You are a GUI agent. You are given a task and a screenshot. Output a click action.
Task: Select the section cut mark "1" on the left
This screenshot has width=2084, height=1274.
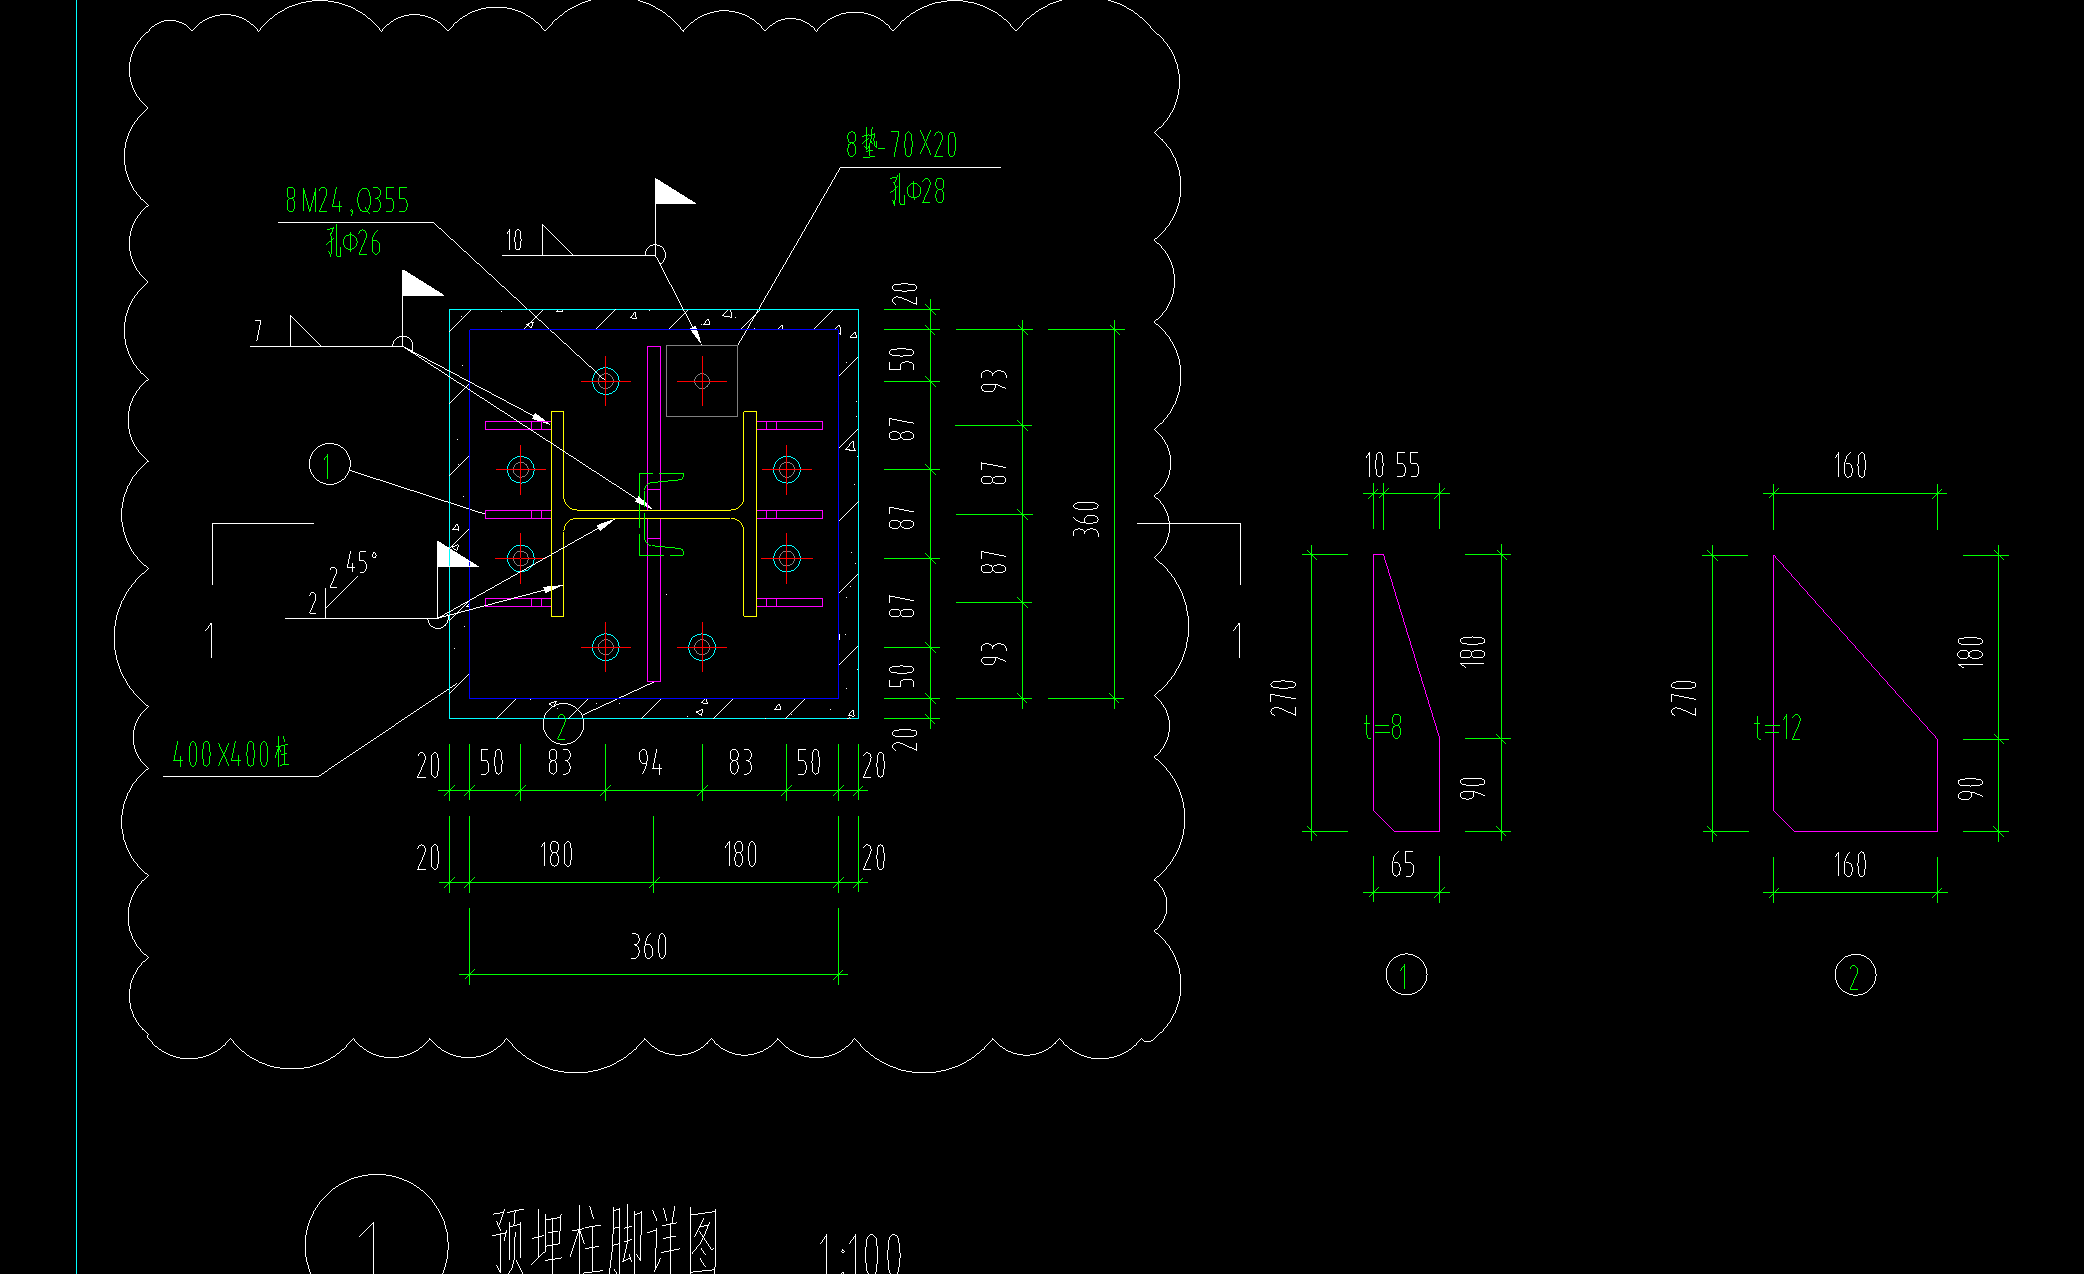[210, 640]
